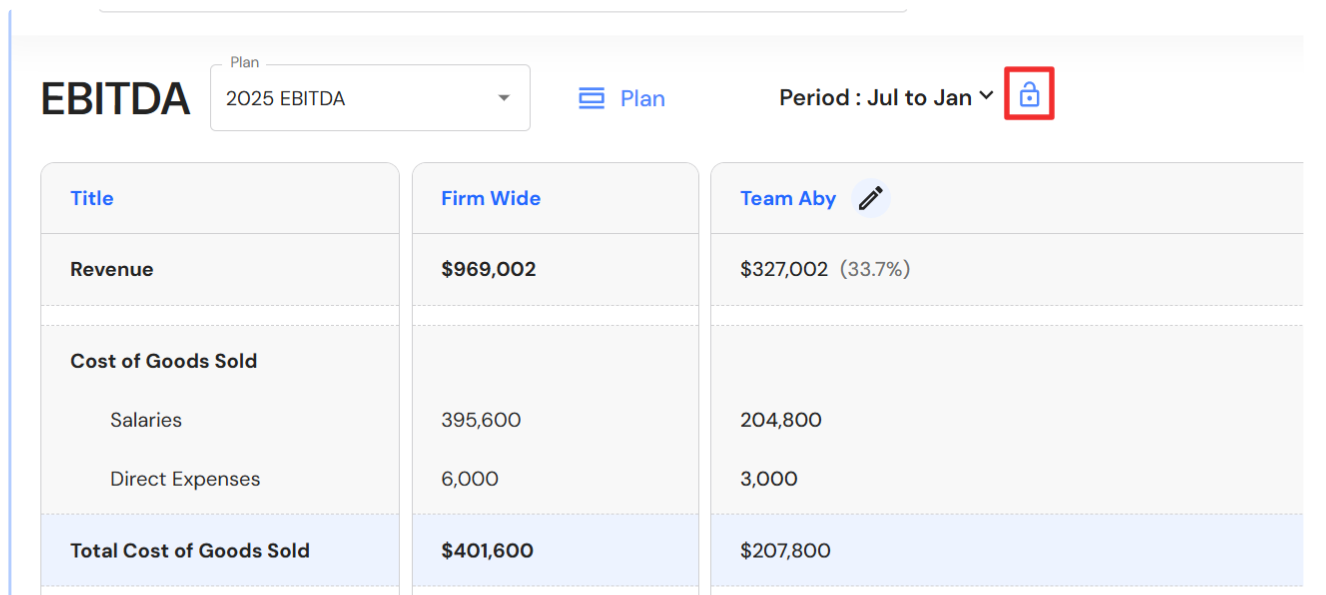Image resolution: width=1326 pixels, height=595 pixels.
Task: Click the pencil edit icon for Team Aby
Action: (x=871, y=198)
